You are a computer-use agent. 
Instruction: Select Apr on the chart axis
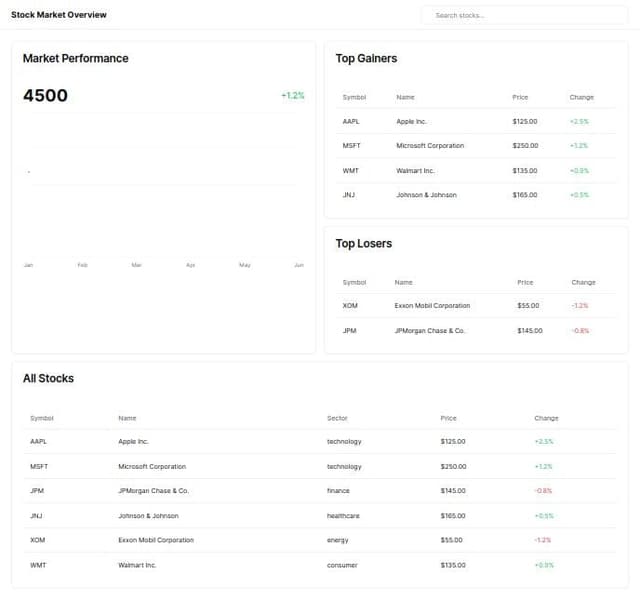pyautogui.click(x=191, y=265)
